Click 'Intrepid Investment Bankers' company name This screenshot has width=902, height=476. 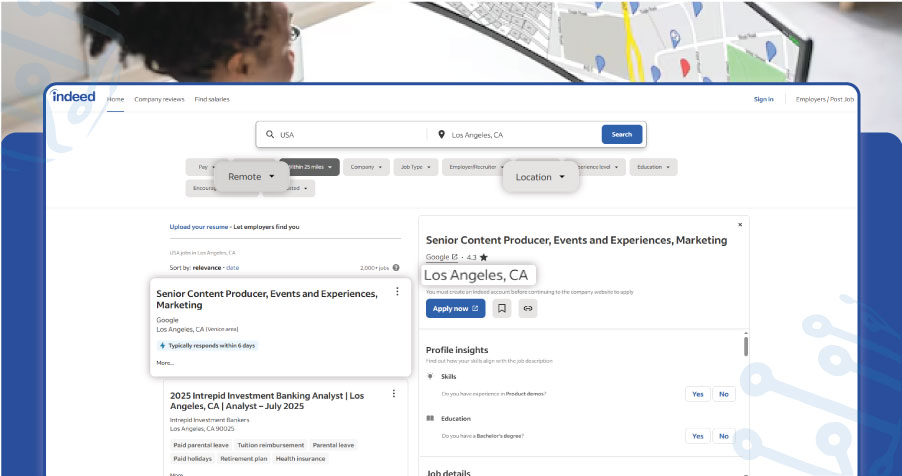(209, 420)
